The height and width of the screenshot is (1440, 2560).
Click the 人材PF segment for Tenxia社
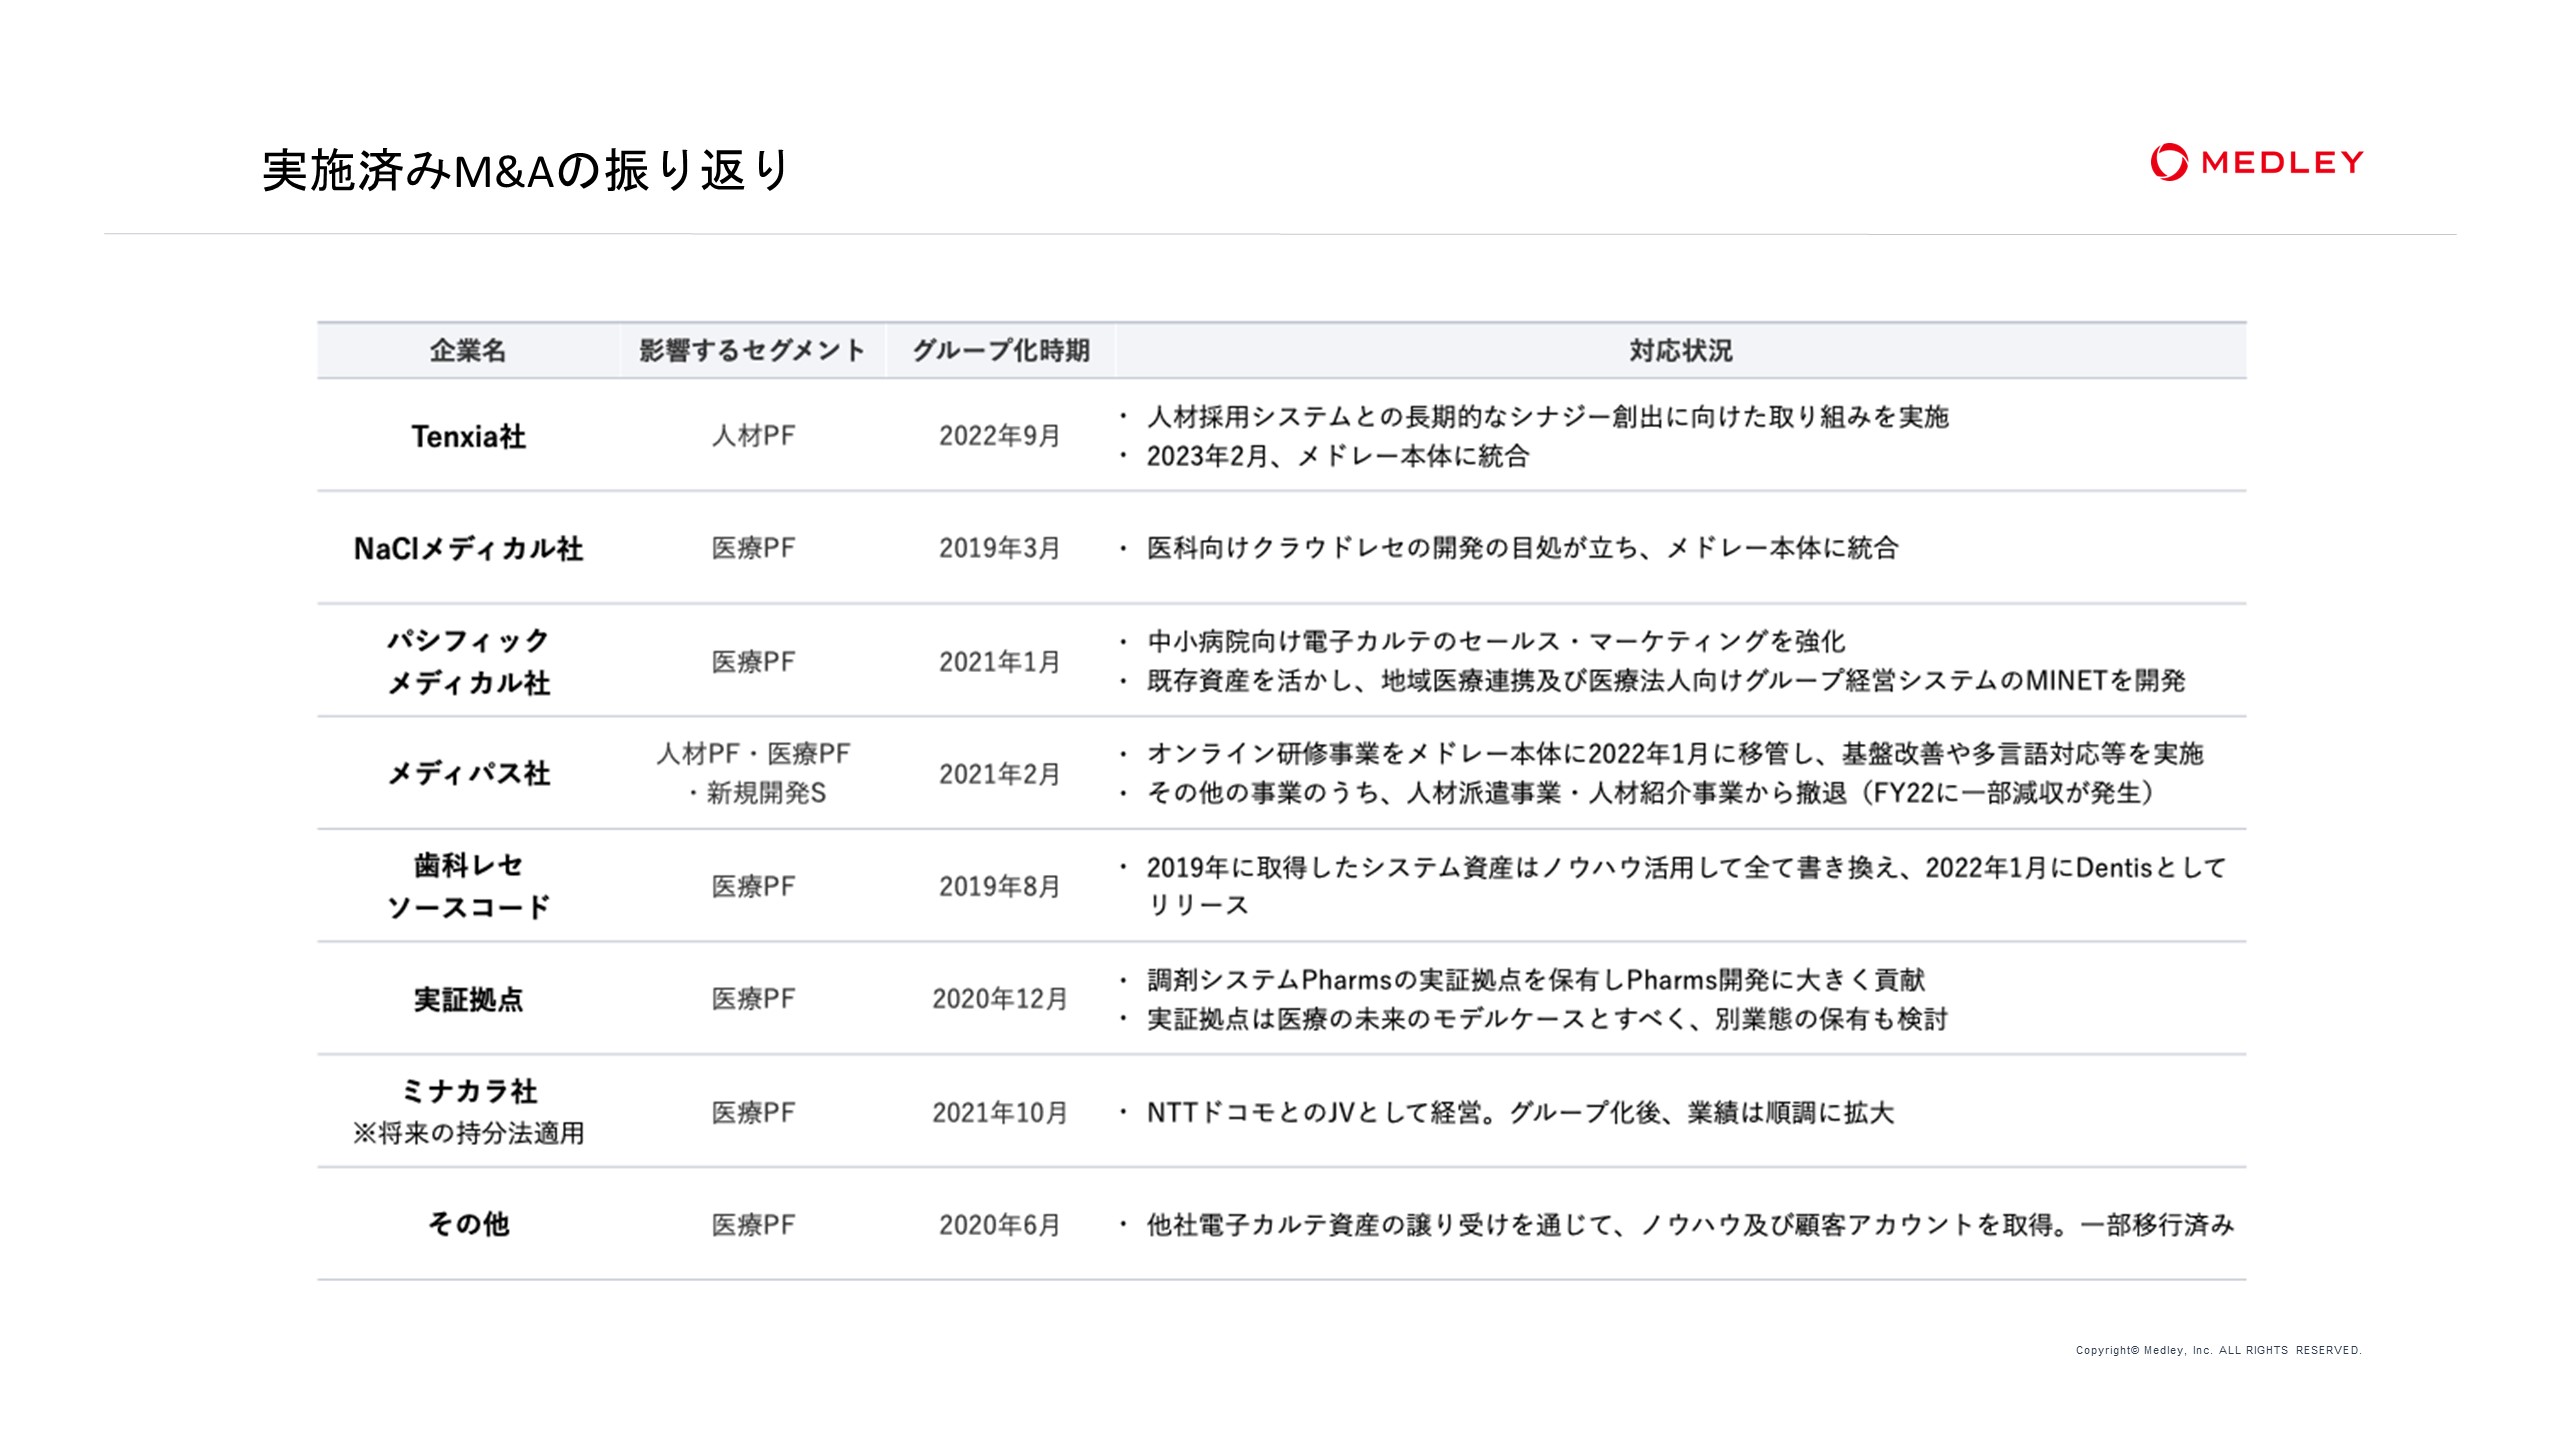click(x=753, y=436)
